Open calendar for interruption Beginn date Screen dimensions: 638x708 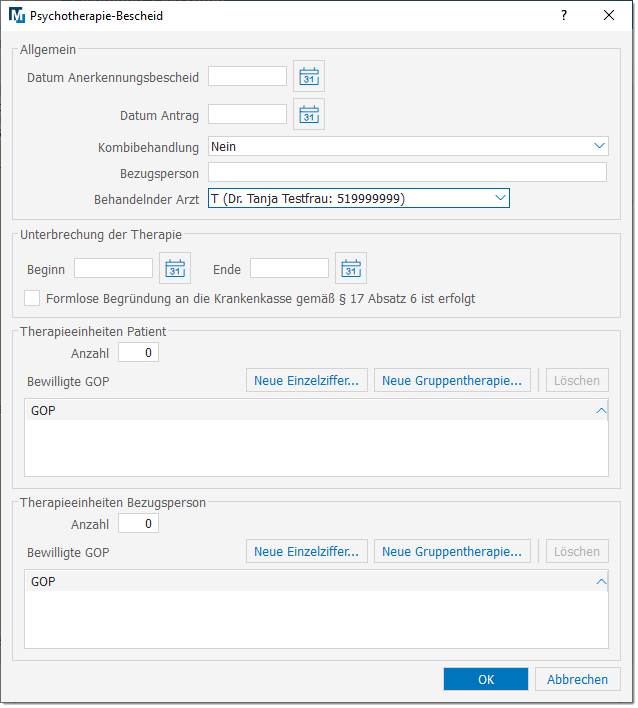(175, 268)
